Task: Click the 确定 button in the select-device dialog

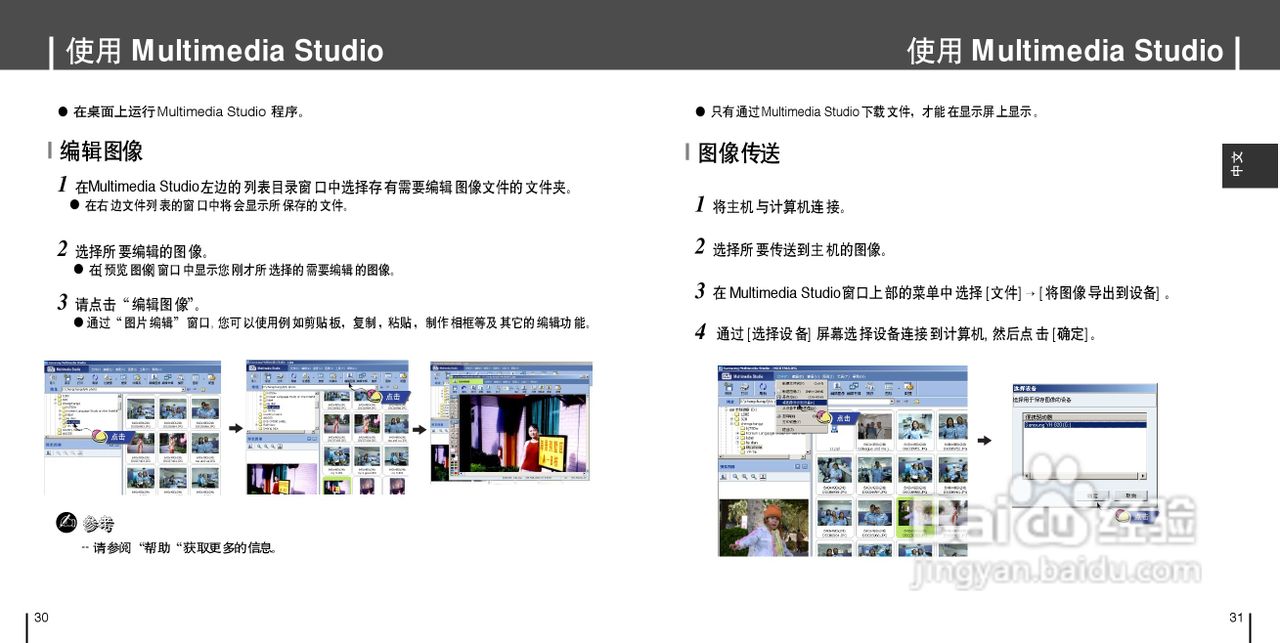Action: [x=1094, y=495]
